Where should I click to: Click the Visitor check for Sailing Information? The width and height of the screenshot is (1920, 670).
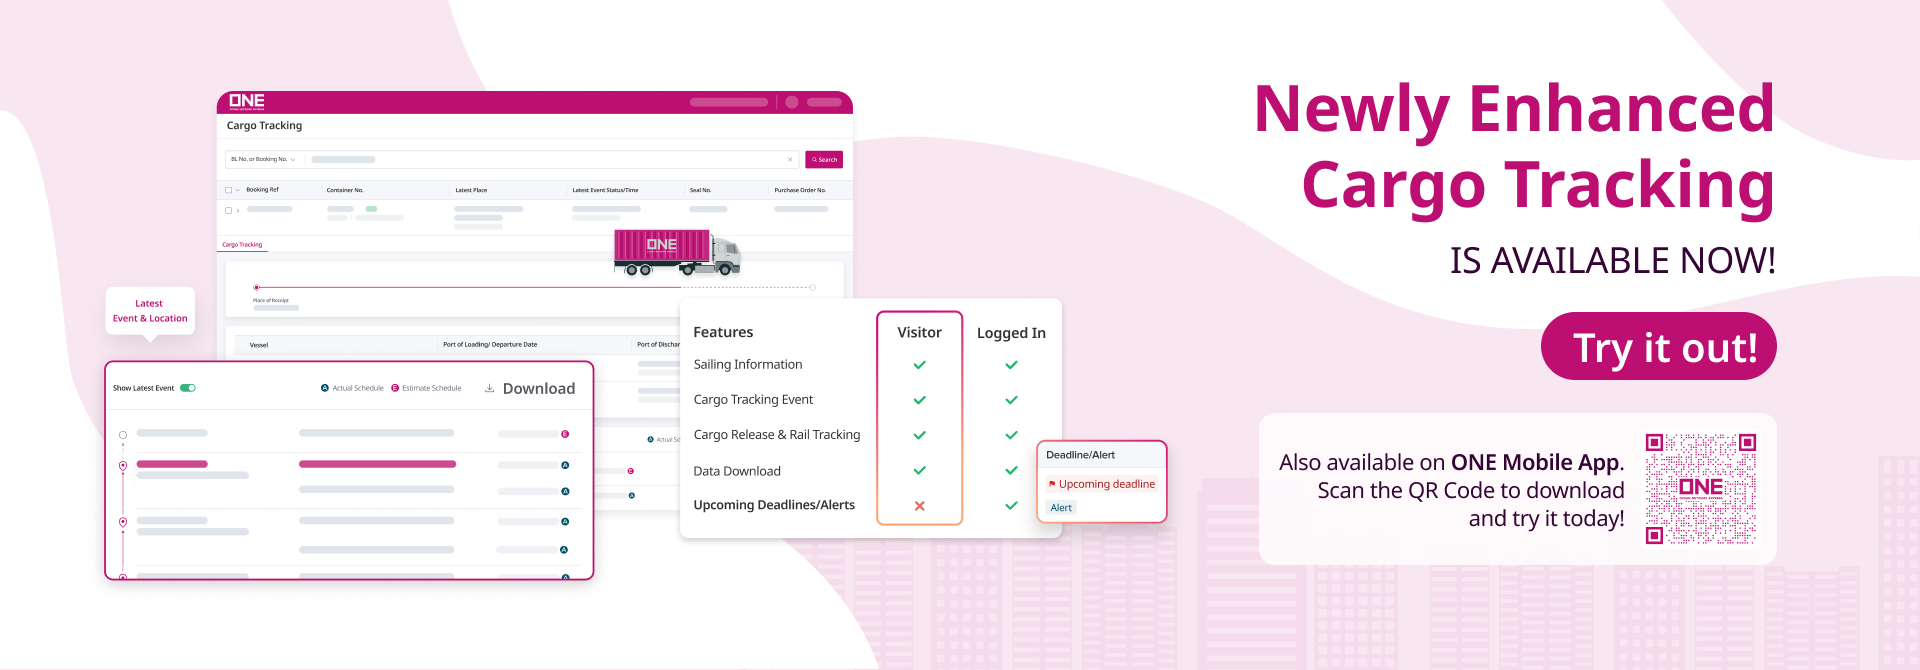(x=919, y=365)
